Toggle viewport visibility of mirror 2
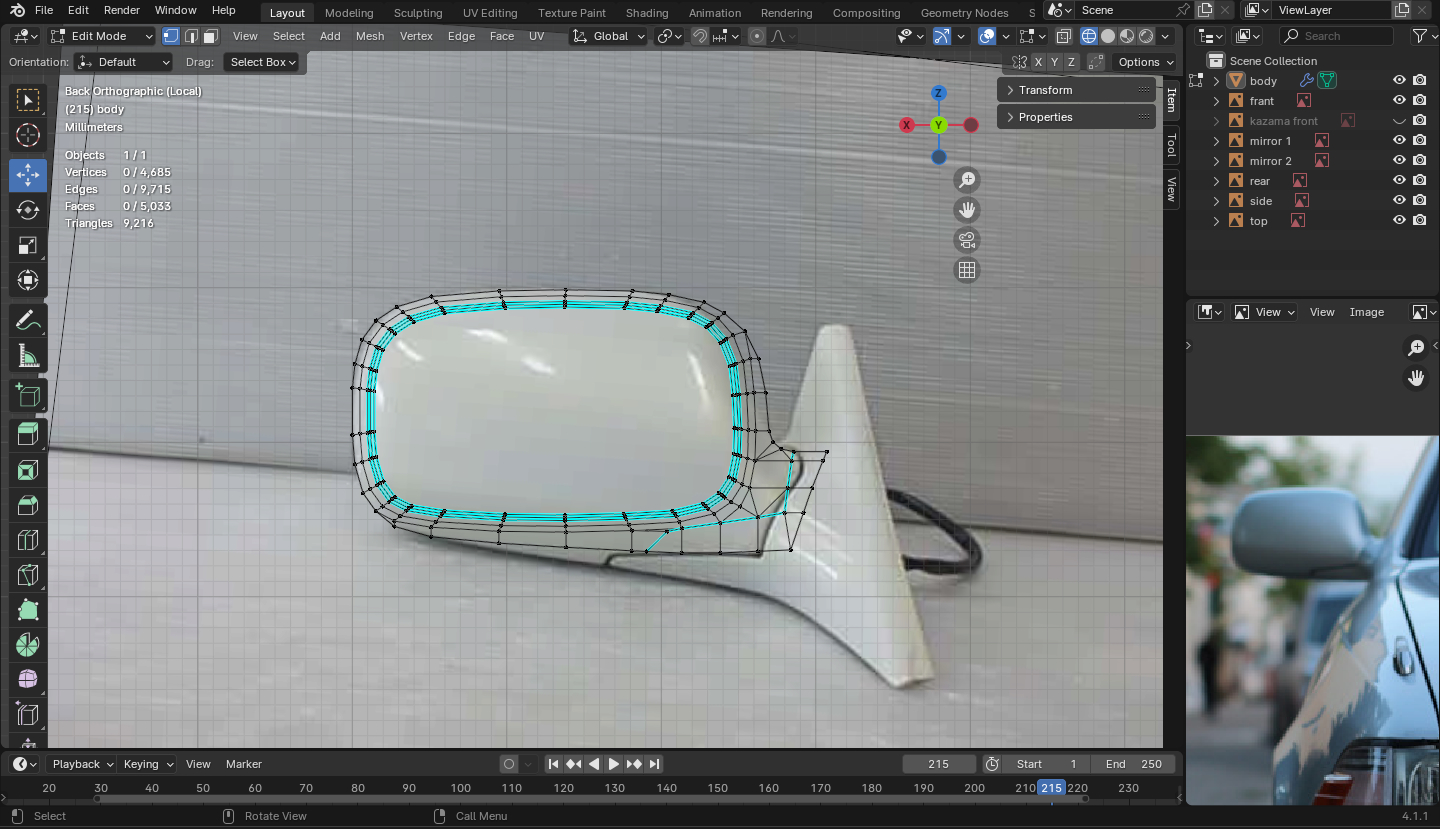The height and width of the screenshot is (829, 1440). click(x=1399, y=161)
